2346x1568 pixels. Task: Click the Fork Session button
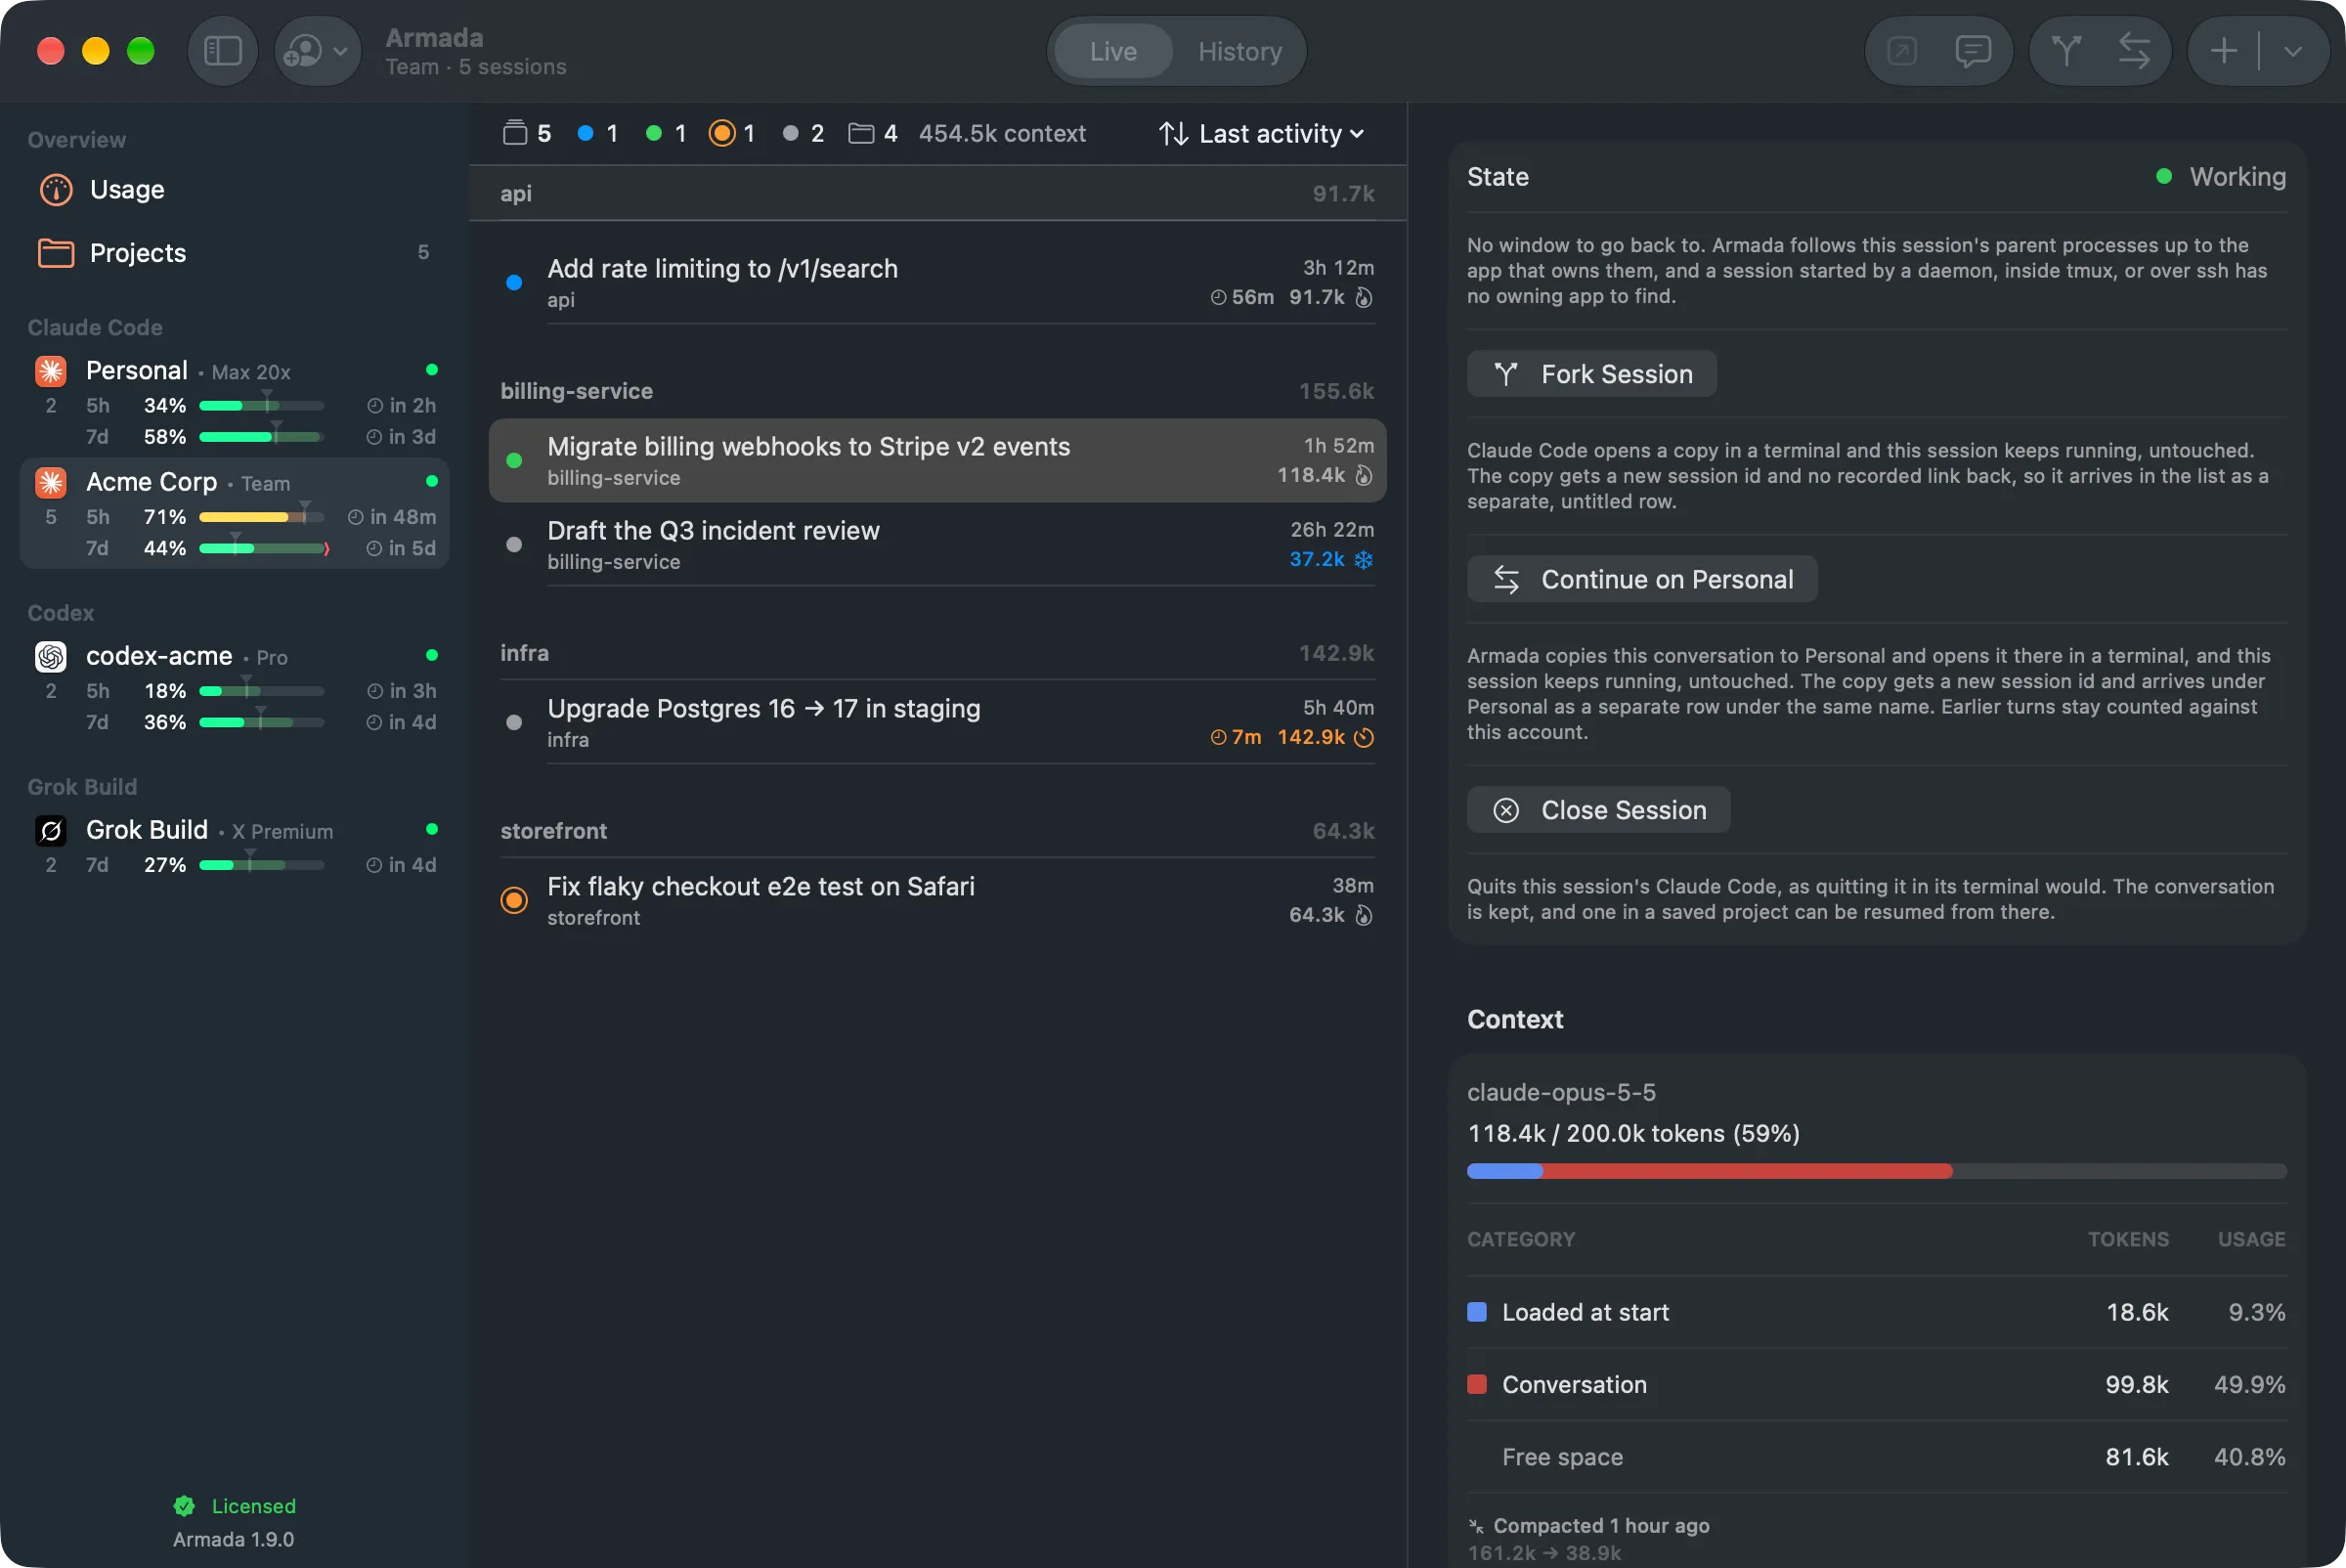pos(1591,374)
